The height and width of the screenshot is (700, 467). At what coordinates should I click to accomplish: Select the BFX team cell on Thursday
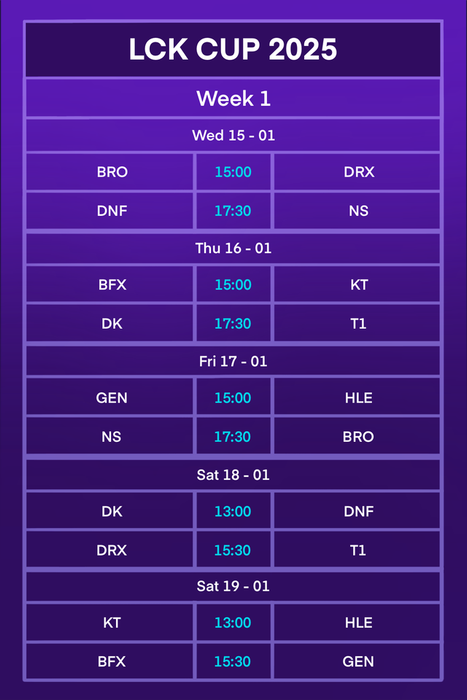(x=110, y=284)
